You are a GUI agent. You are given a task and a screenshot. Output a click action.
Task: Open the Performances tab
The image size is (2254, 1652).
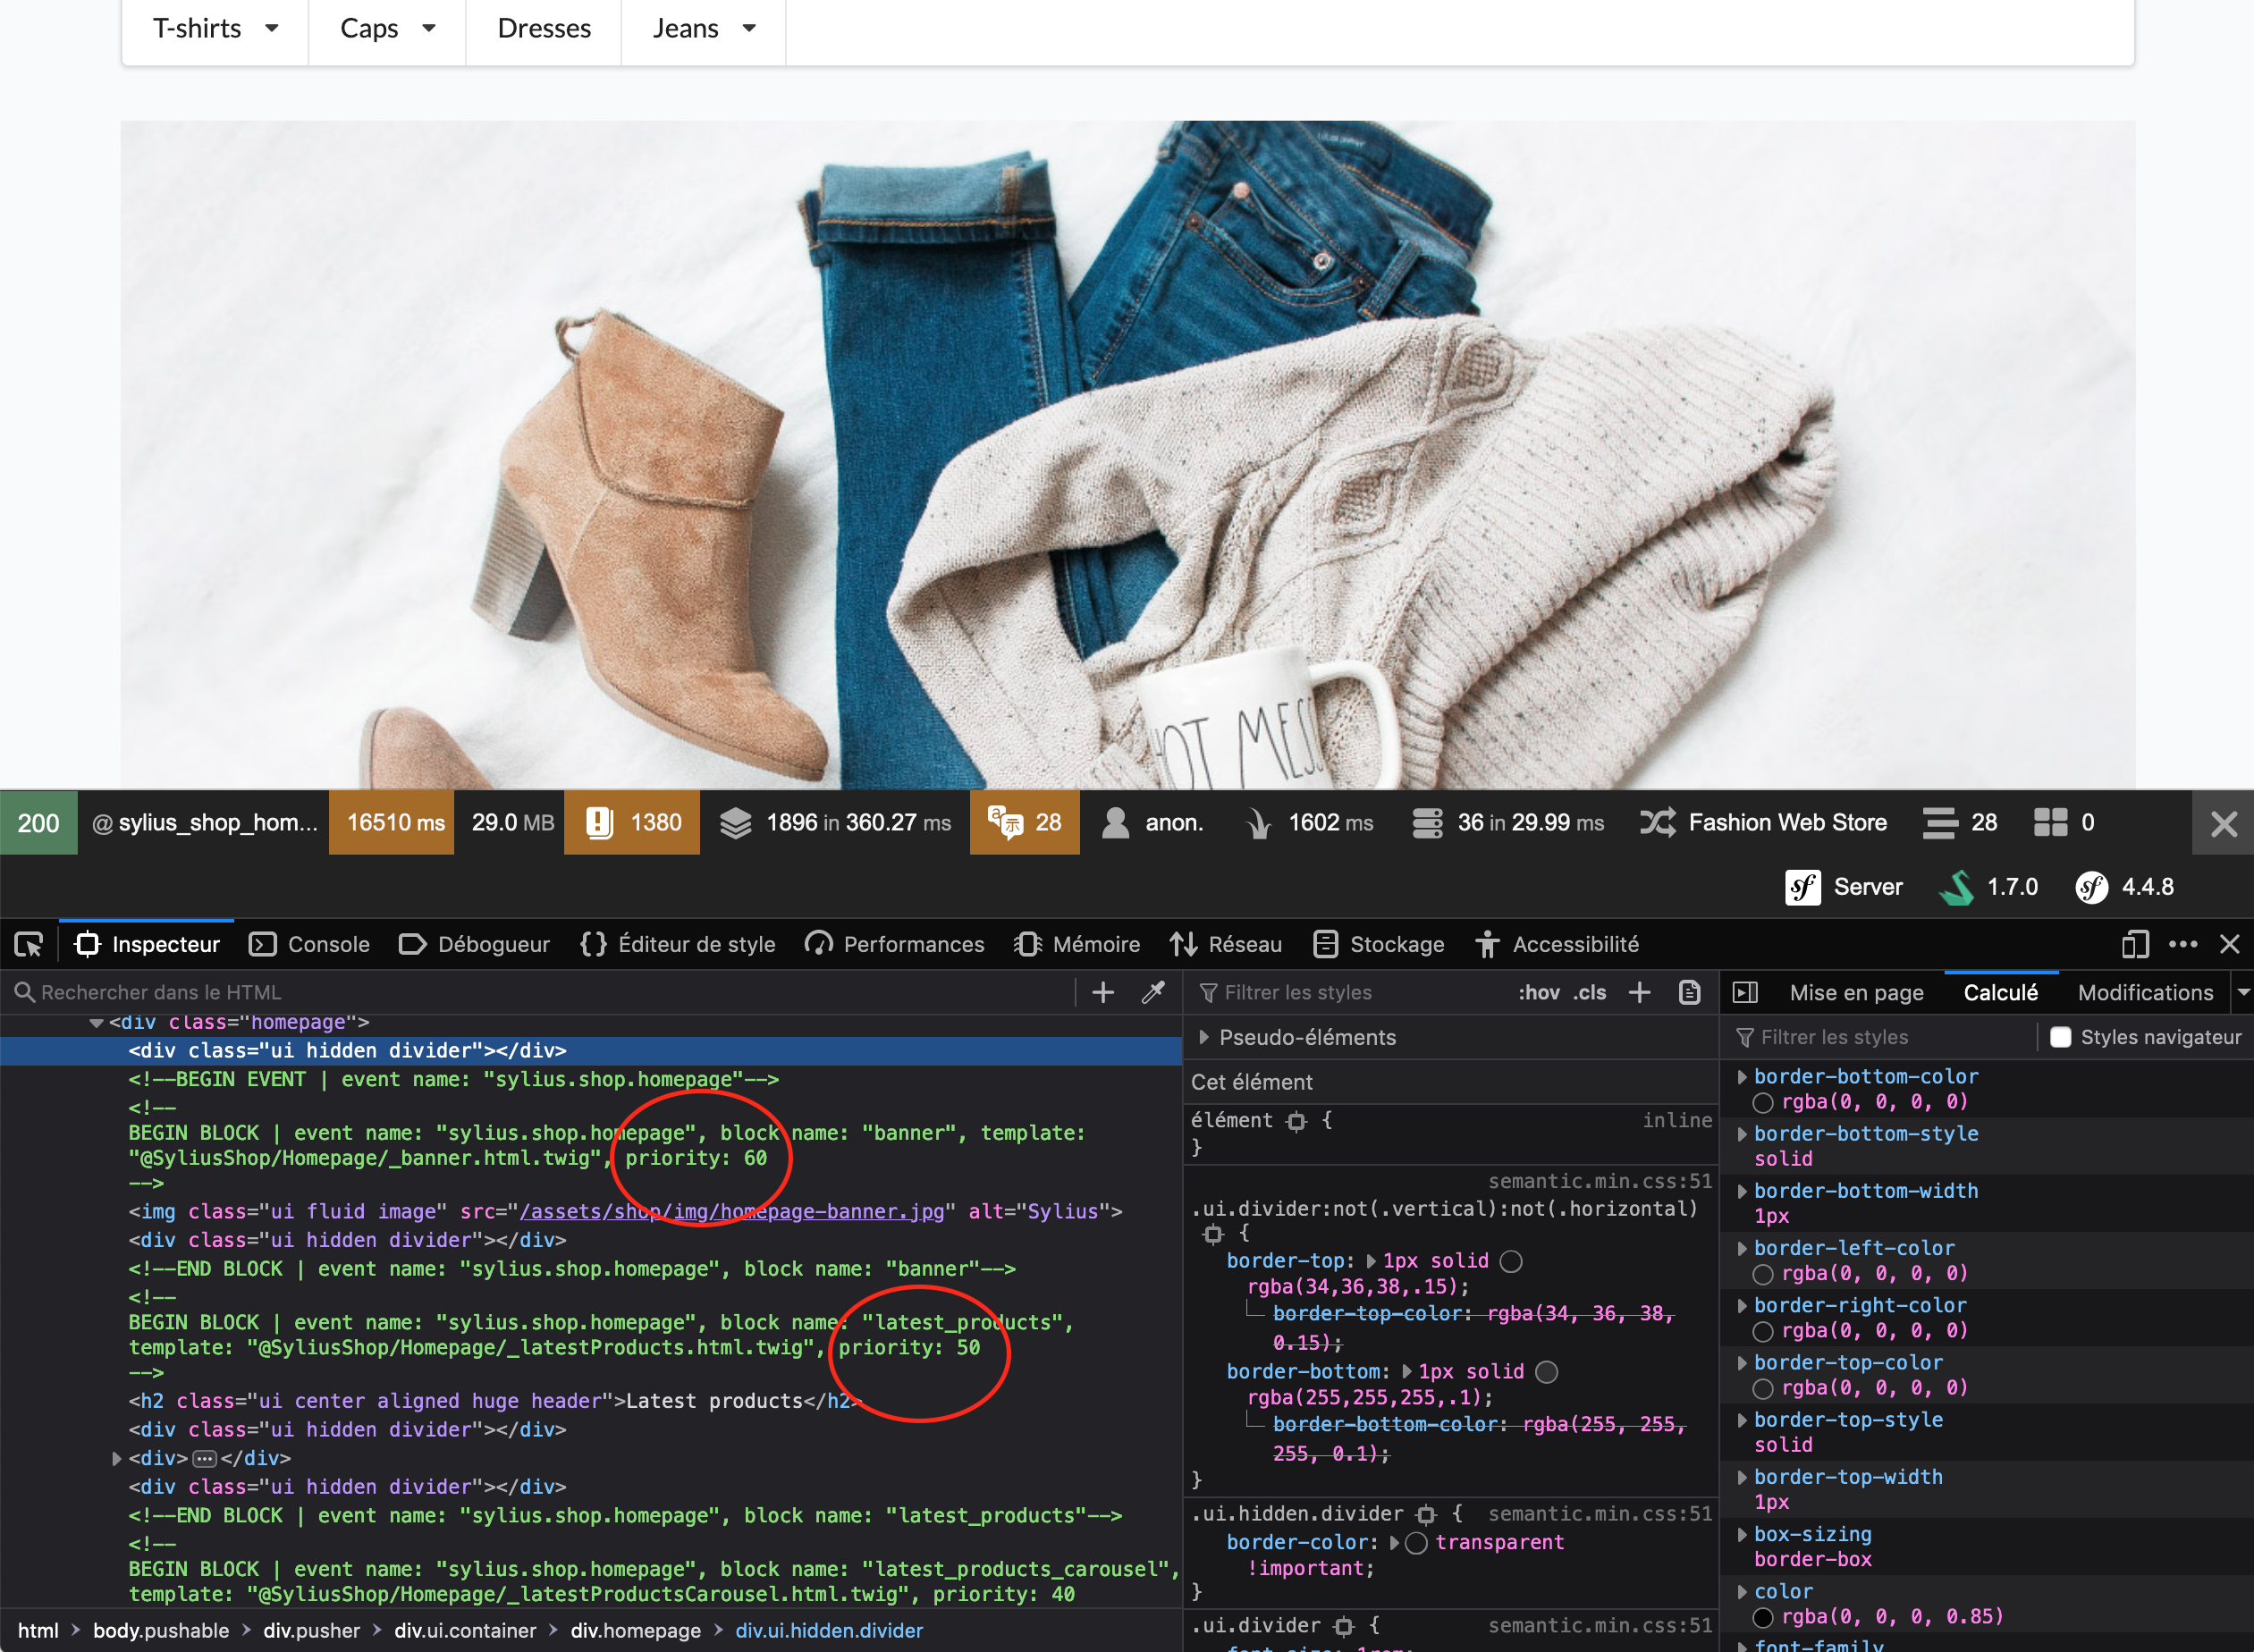click(895, 944)
